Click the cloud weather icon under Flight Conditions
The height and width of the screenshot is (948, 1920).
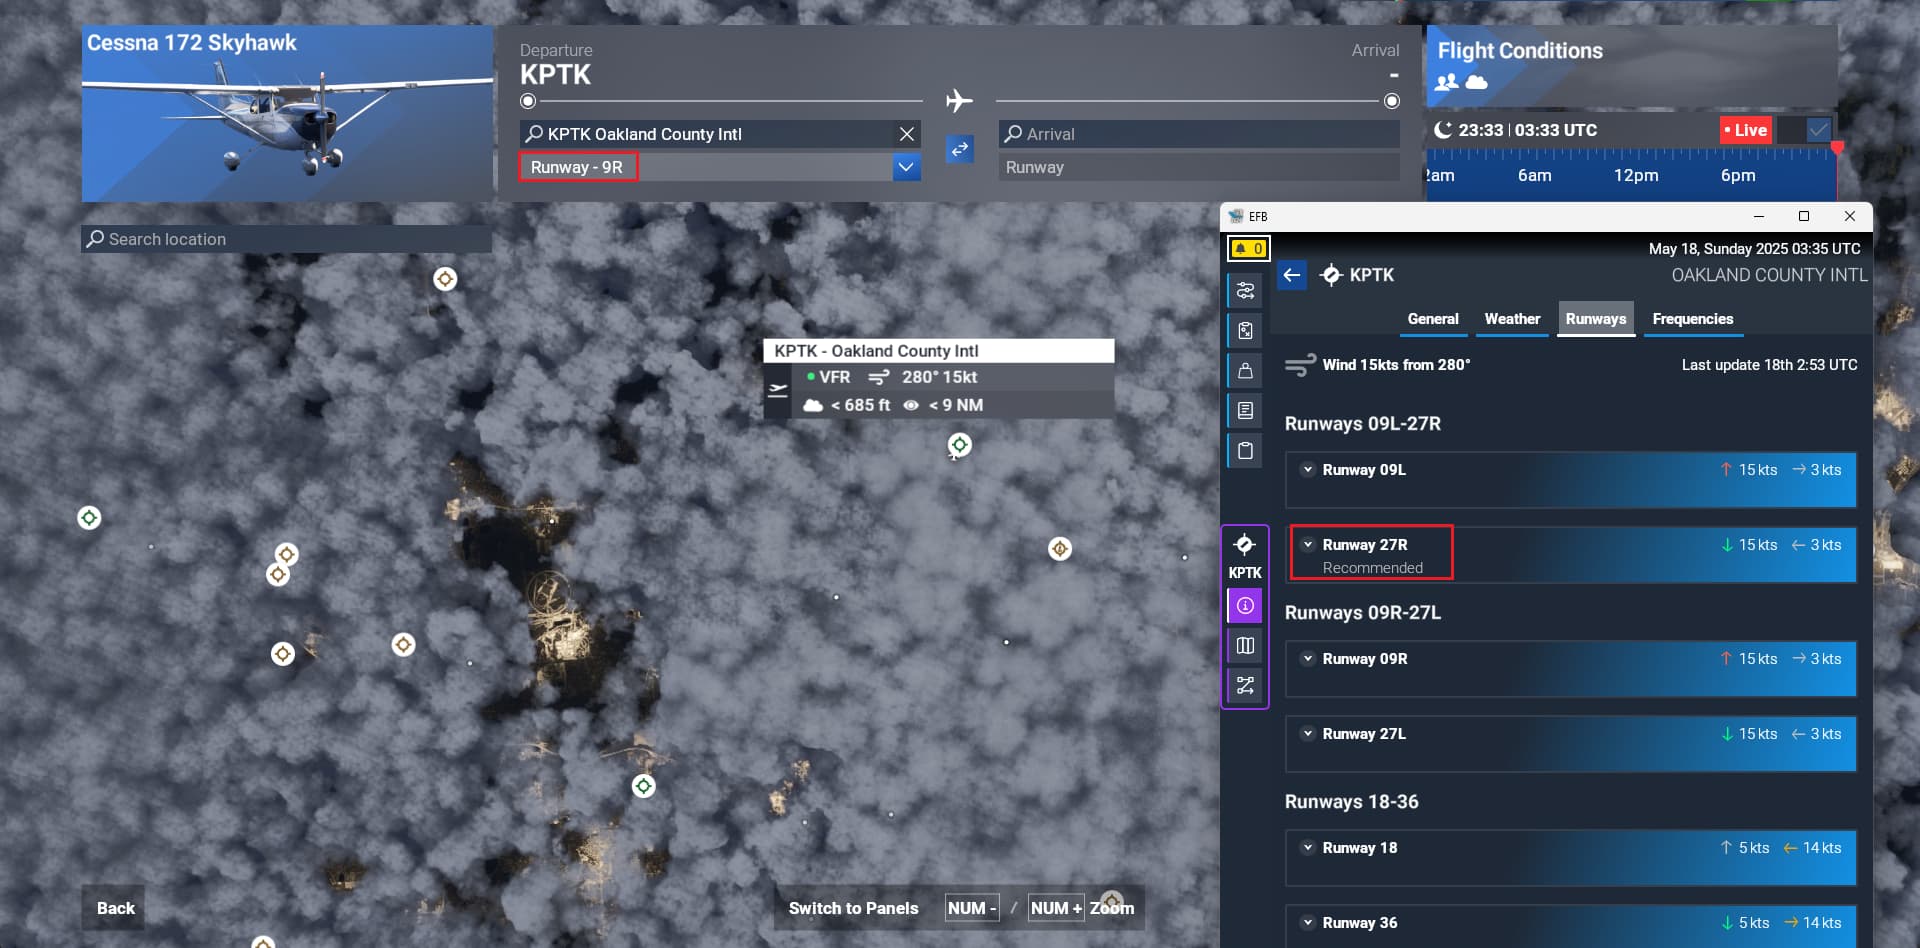1476,82
